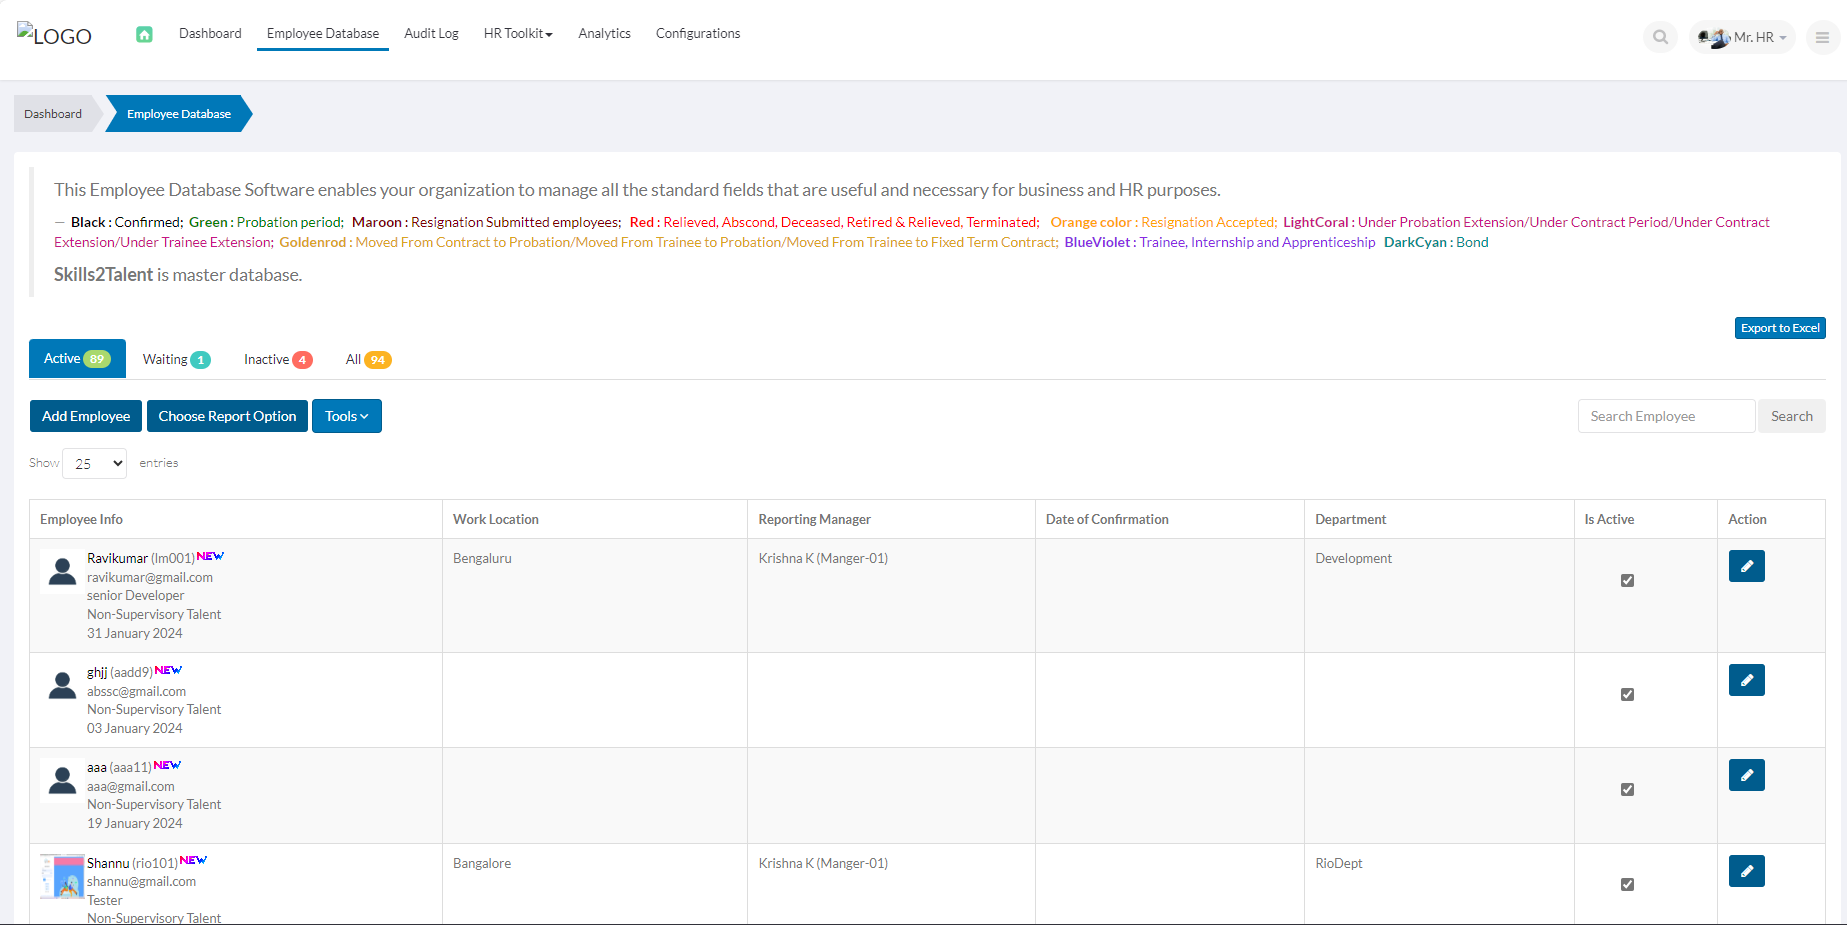
Task: Edit ghjj's record with pencil icon
Action: coord(1746,680)
